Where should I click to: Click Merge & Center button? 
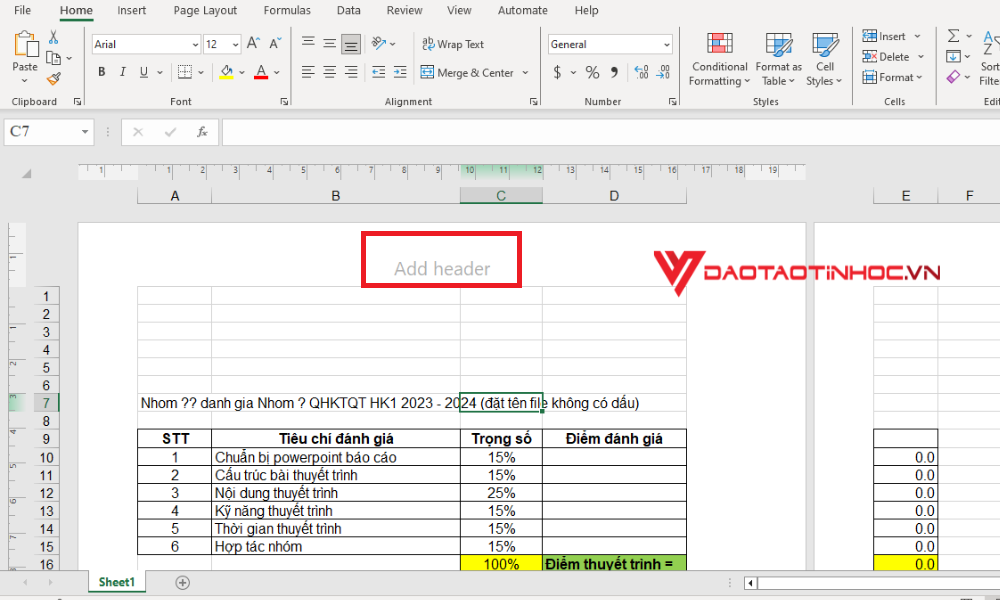tap(467, 73)
